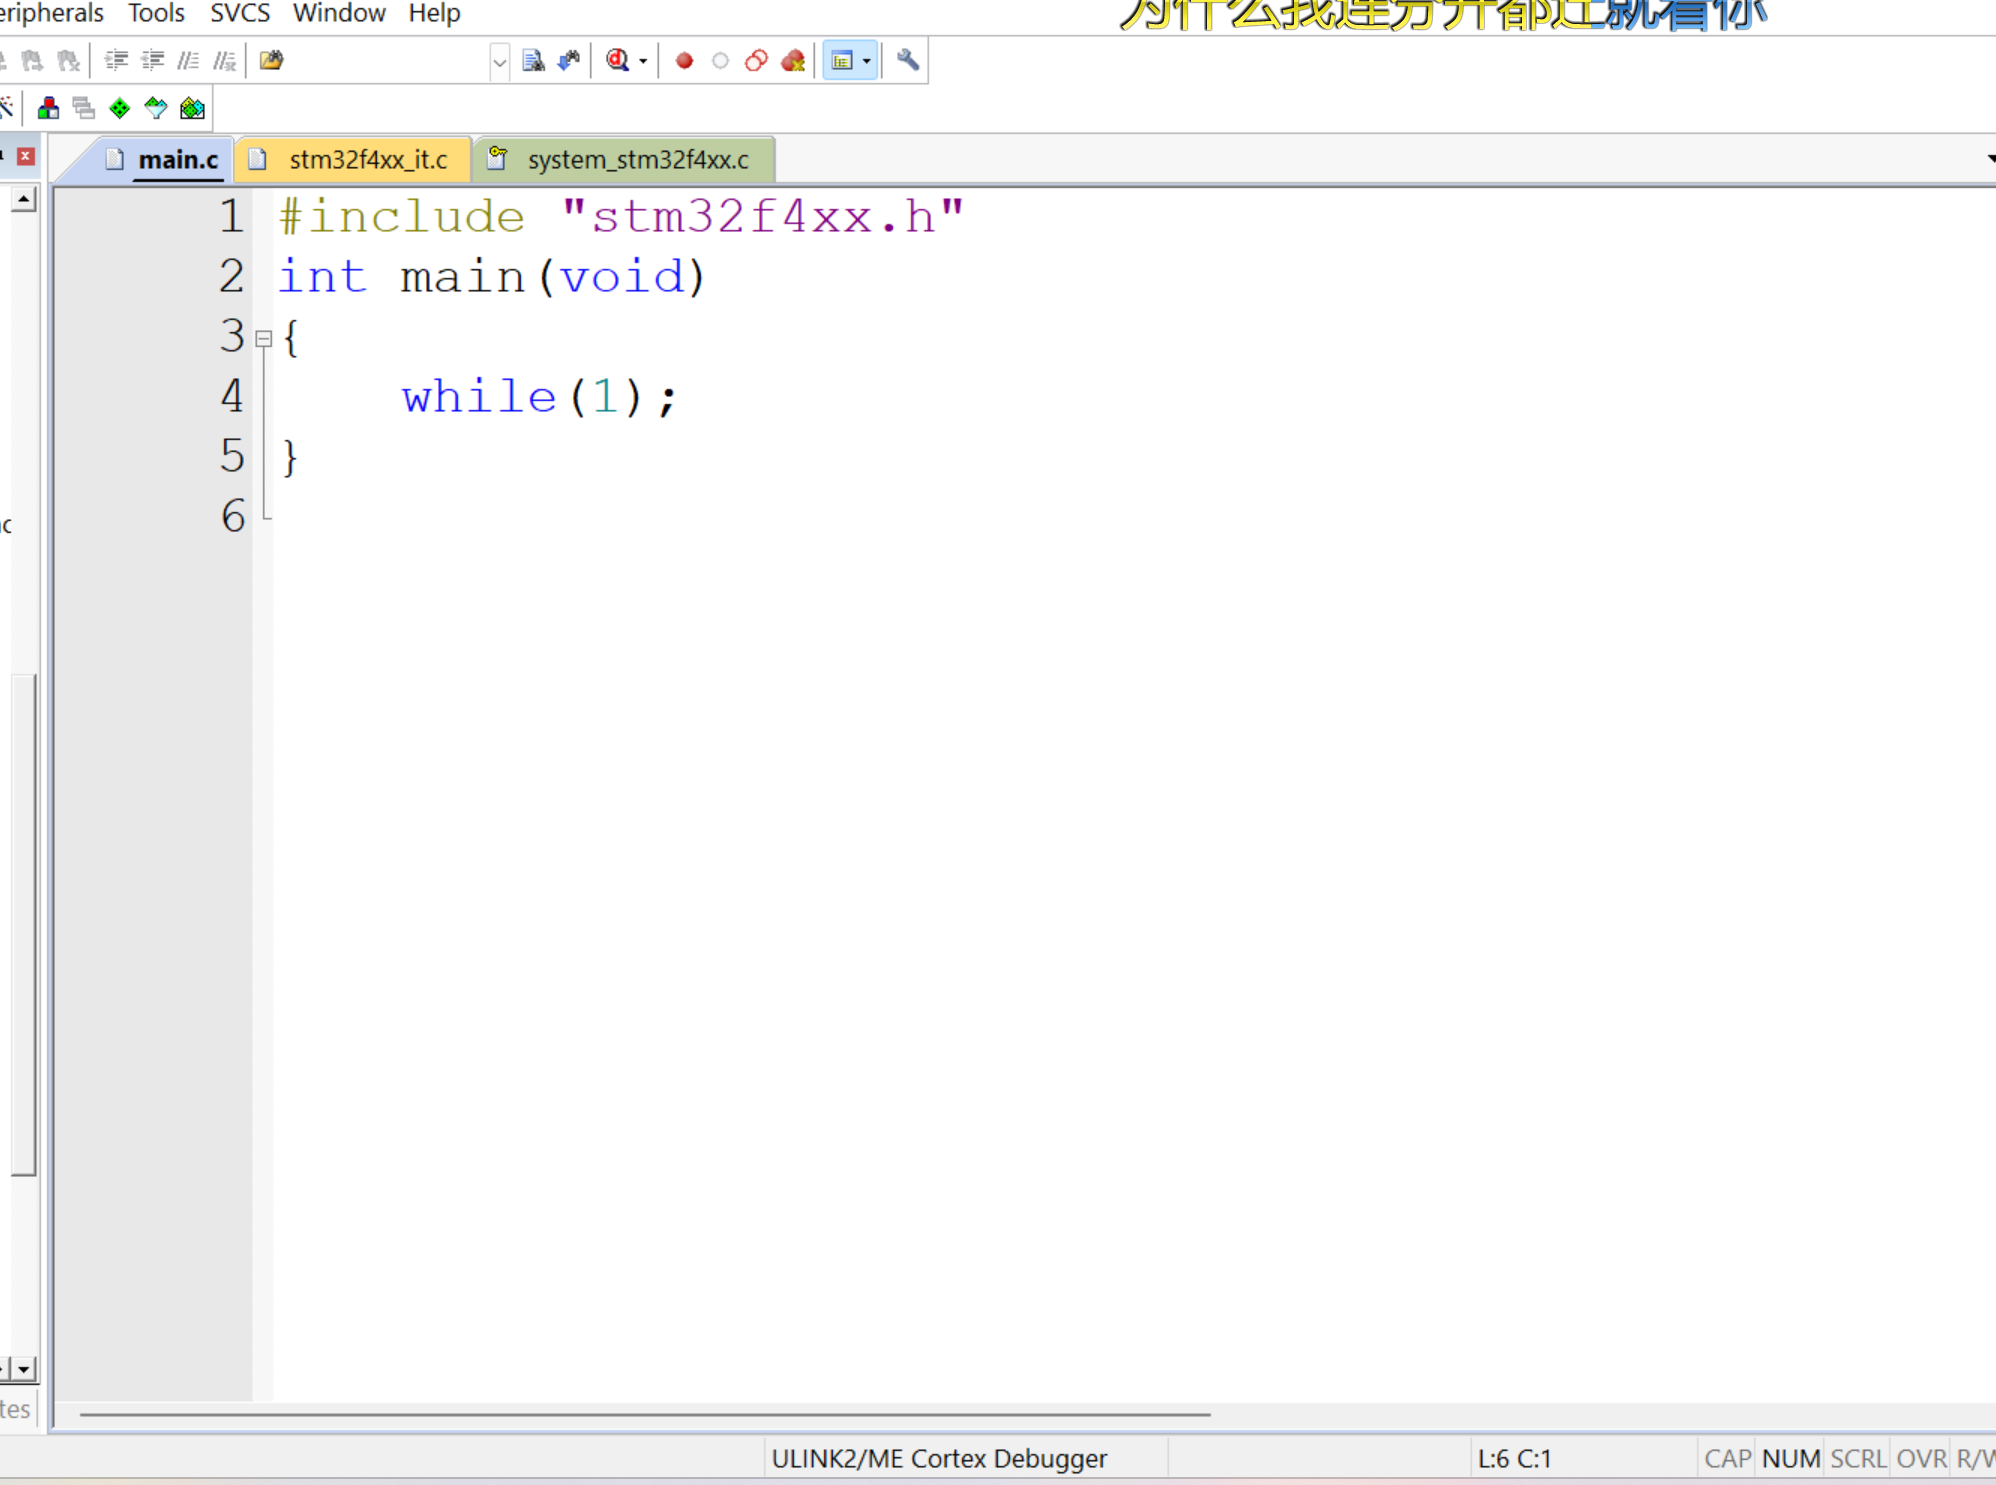Image resolution: width=1996 pixels, height=1485 pixels.
Task: Disable all breakpoints icon
Action: tap(756, 61)
